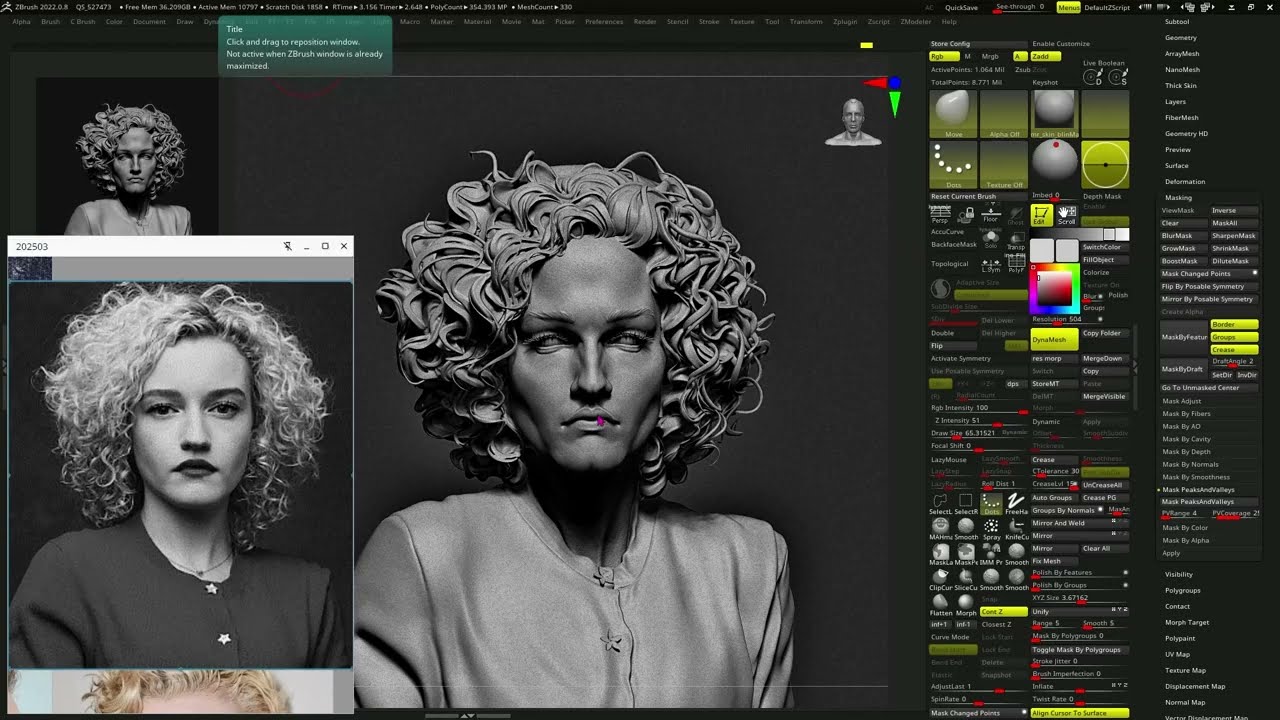Select the SliceCurve brush
The height and width of the screenshot is (720, 1280).
point(965,580)
